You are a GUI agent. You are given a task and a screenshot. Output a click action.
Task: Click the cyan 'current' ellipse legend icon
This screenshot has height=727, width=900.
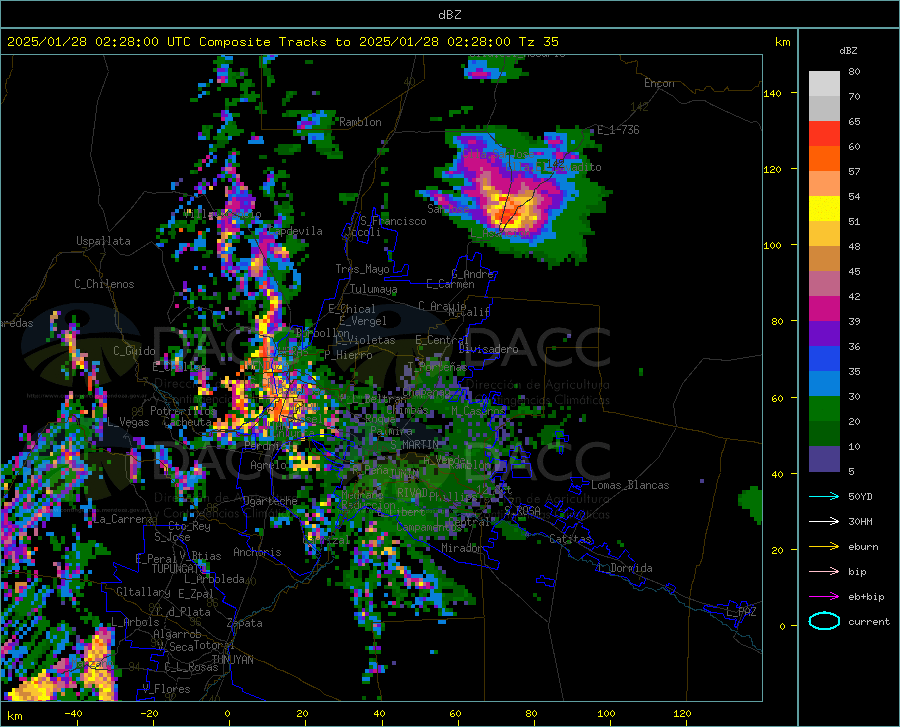pyautogui.click(x=824, y=621)
